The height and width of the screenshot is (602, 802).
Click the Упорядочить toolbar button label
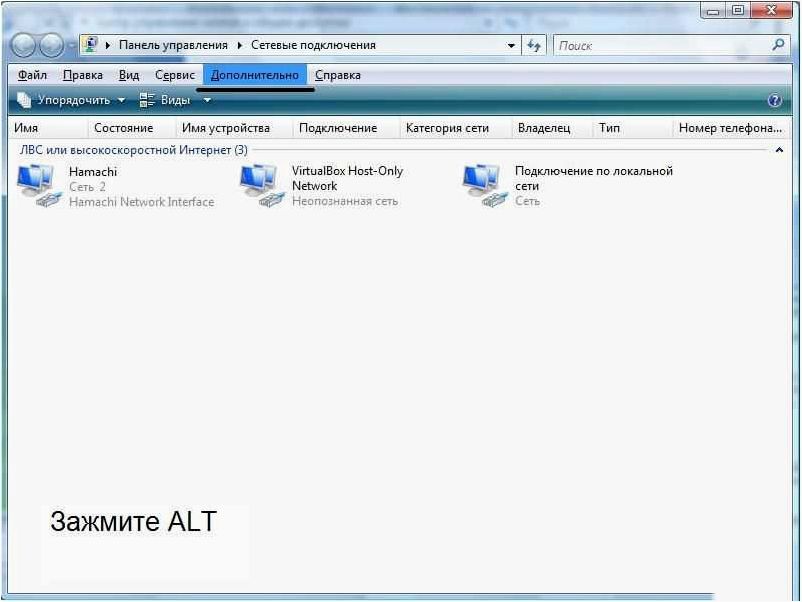click(x=74, y=100)
